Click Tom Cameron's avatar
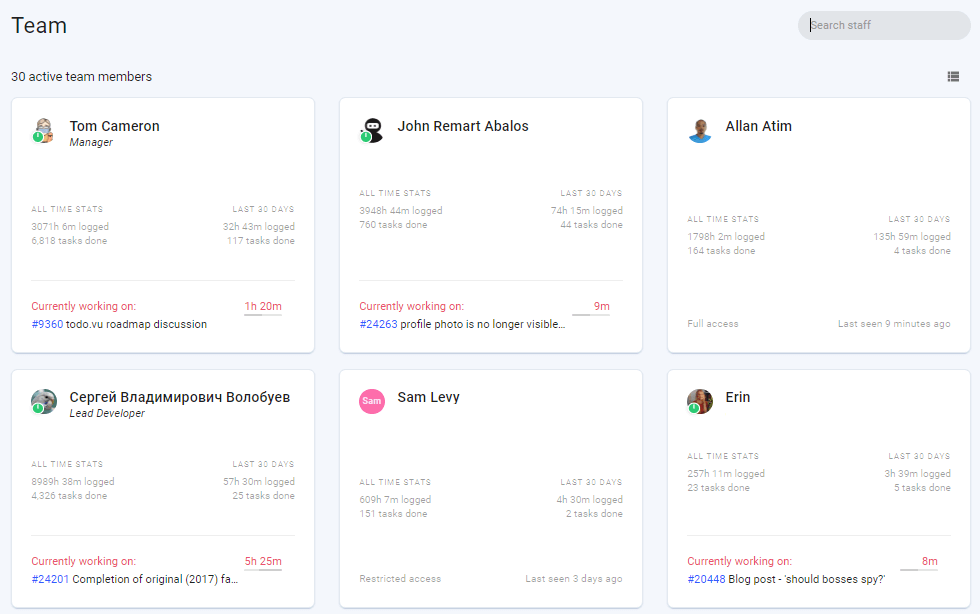This screenshot has height=614, width=980. click(43, 130)
